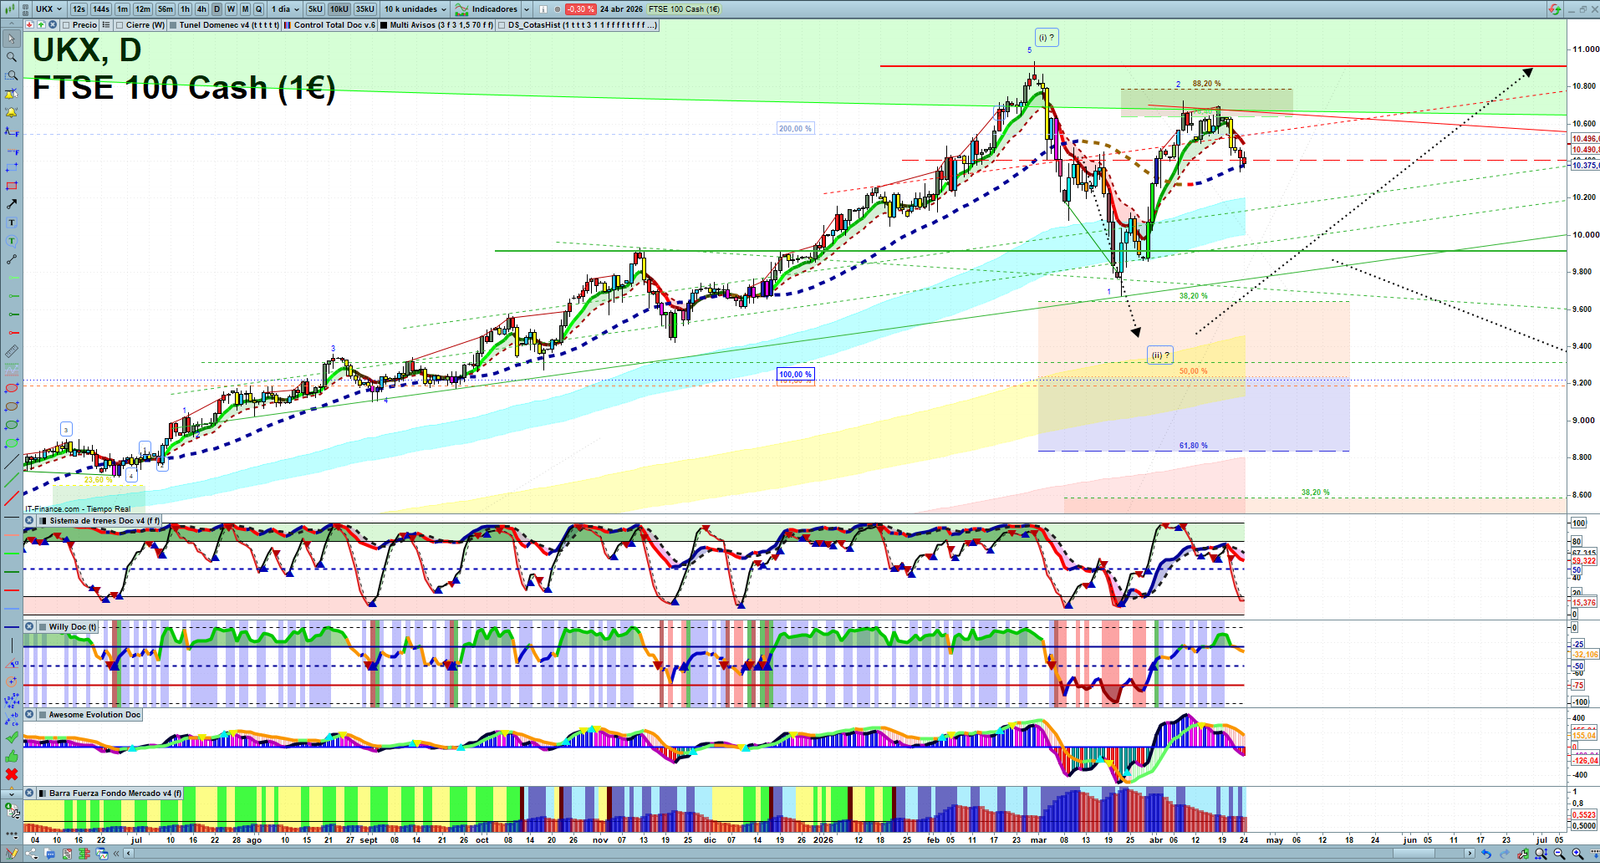Click the red X delete icon

(x=11, y=774)
